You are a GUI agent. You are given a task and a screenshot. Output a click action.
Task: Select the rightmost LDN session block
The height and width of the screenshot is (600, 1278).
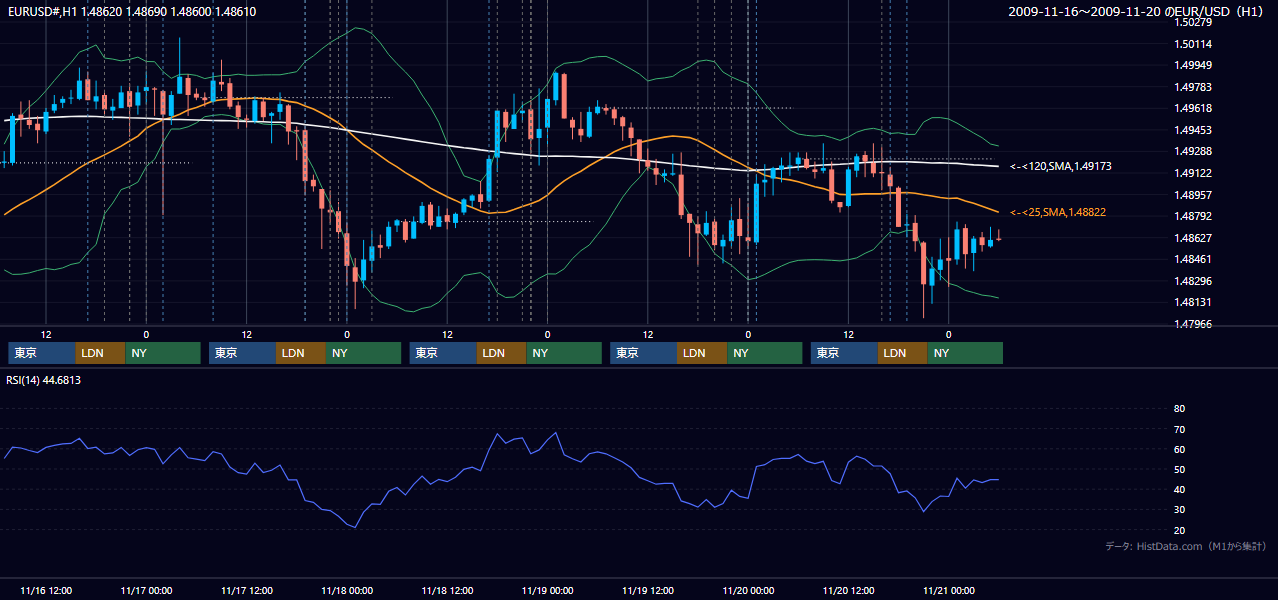(903, 353)
